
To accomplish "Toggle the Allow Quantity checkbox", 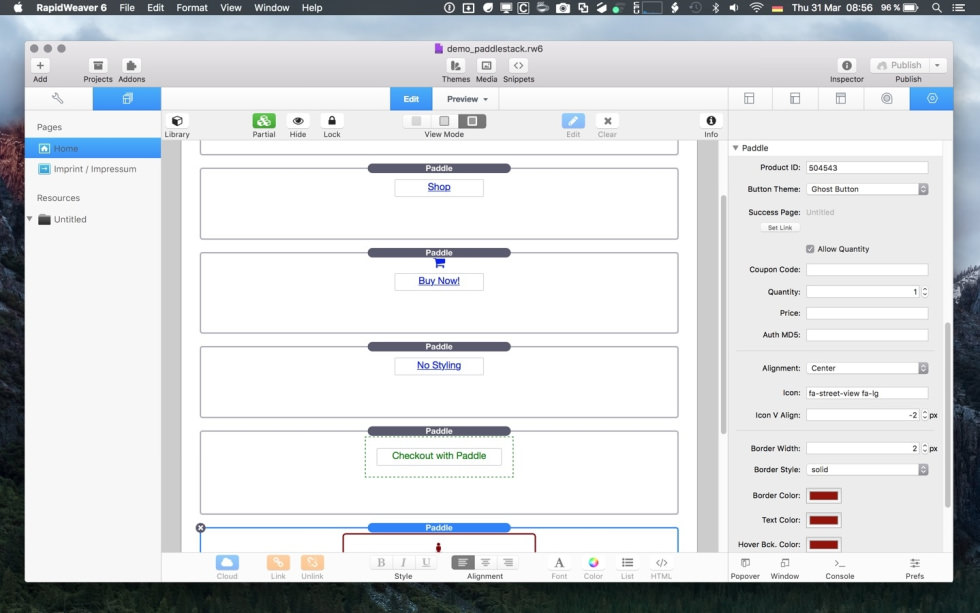I will (x=810, y=249).
